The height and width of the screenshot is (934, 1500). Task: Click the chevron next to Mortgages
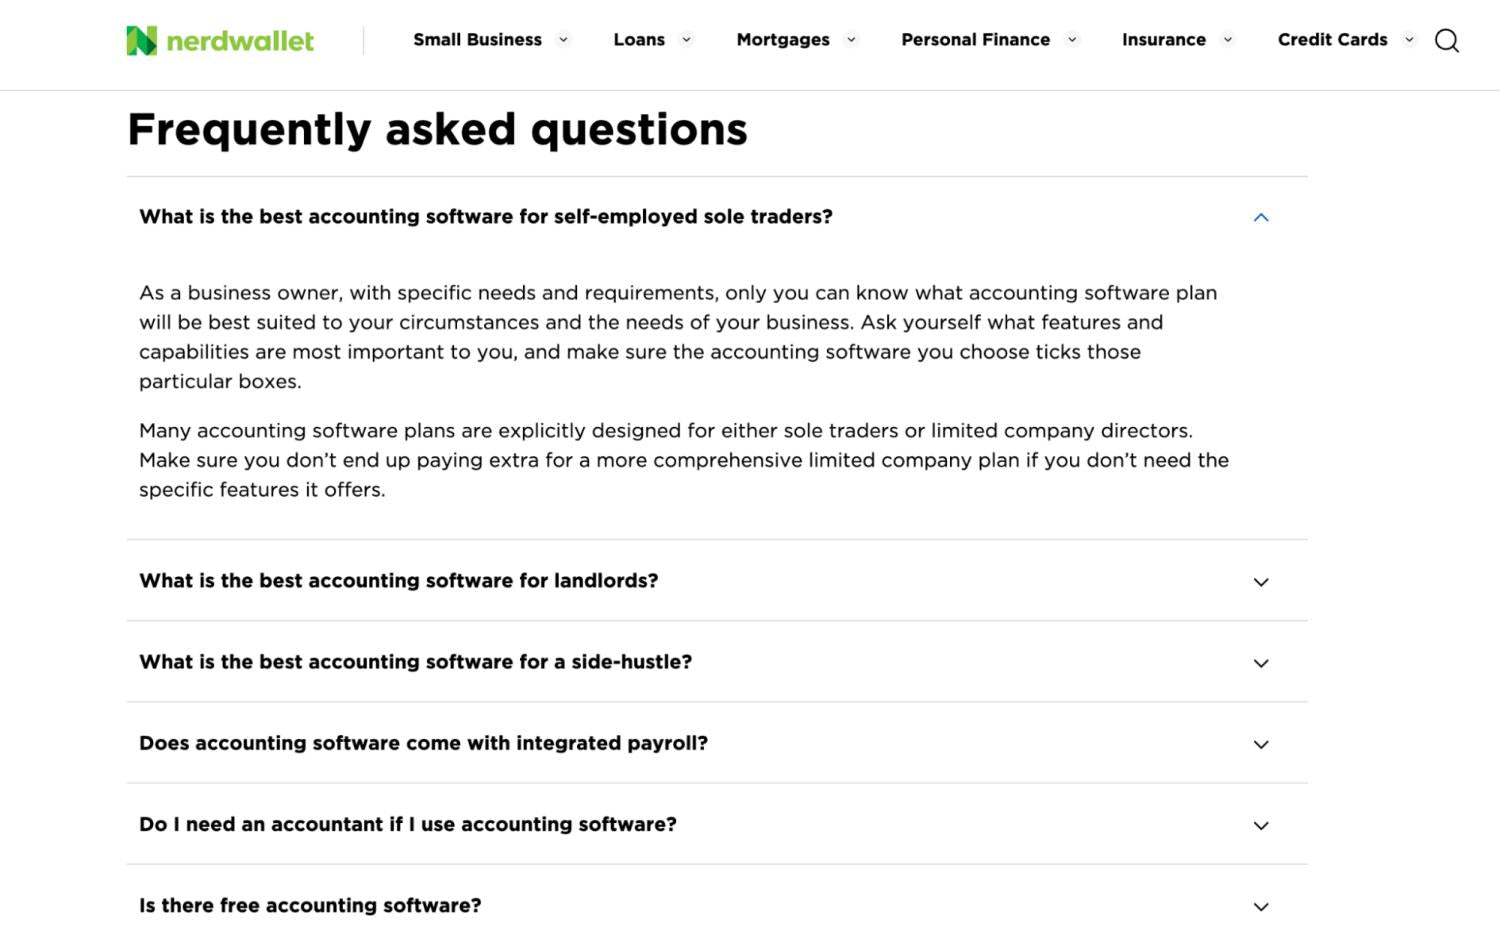(852, 40)
